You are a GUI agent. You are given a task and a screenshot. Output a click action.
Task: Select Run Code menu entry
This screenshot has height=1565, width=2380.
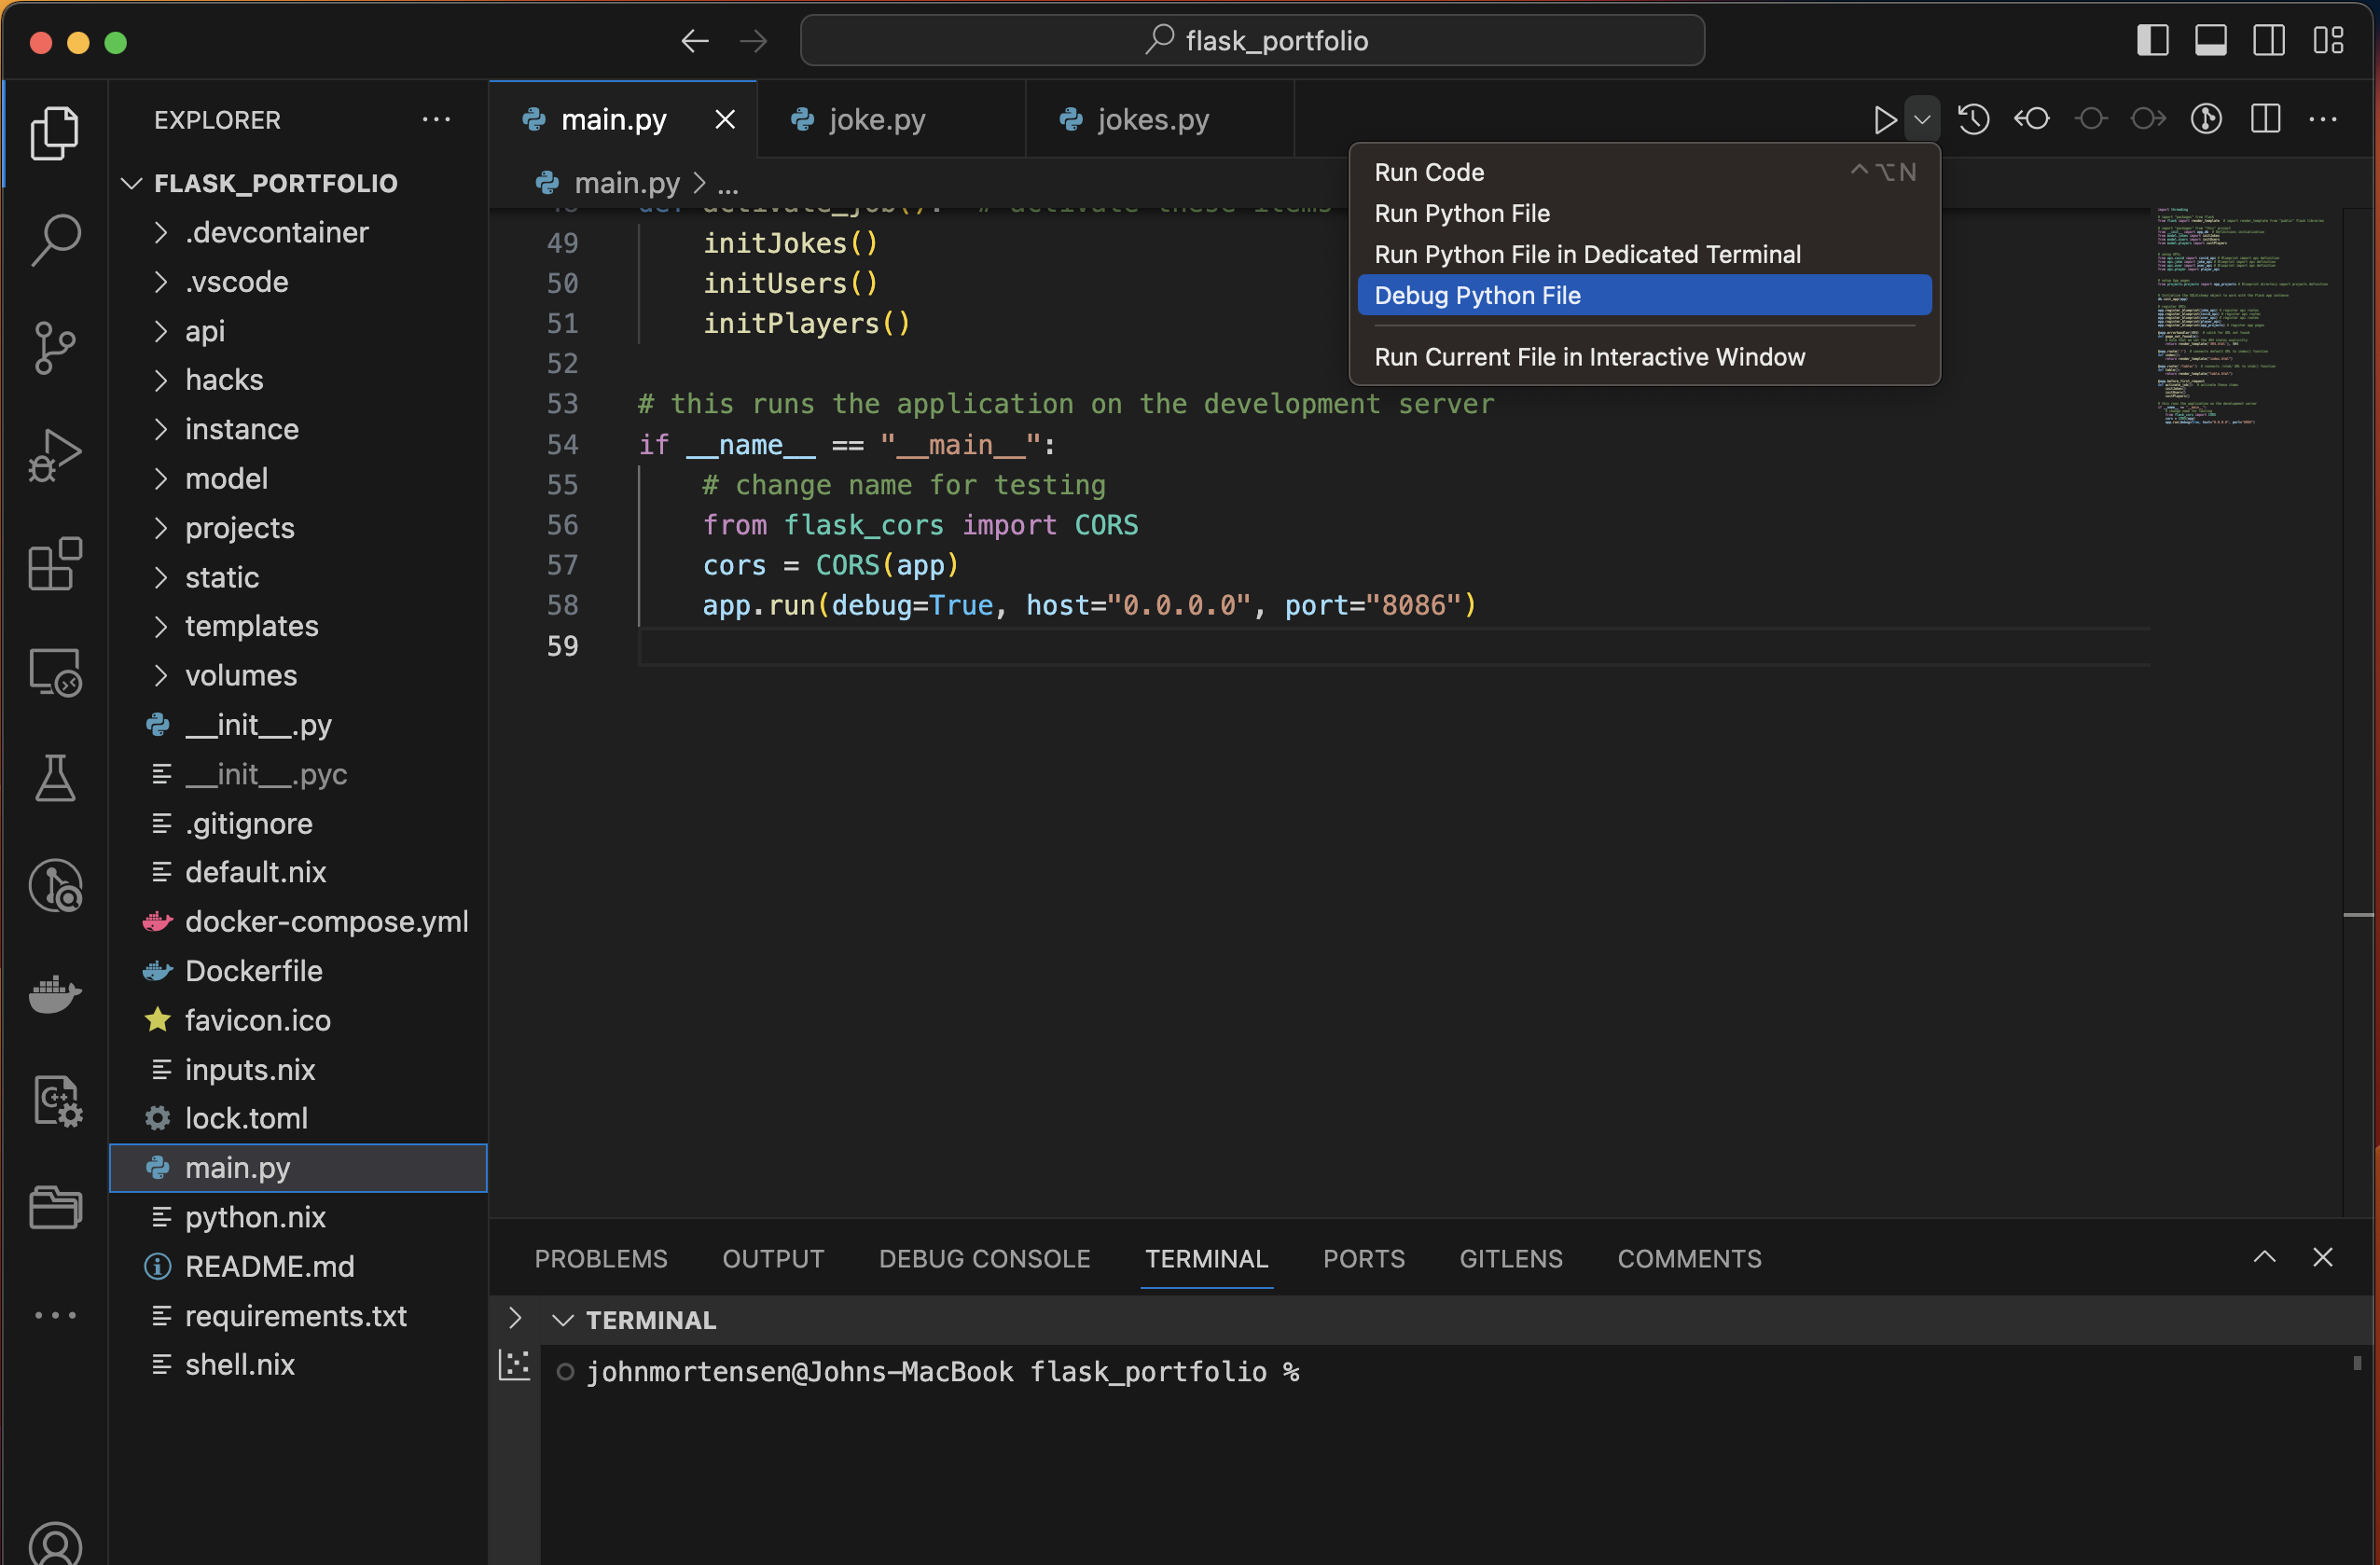(1644, 172)
